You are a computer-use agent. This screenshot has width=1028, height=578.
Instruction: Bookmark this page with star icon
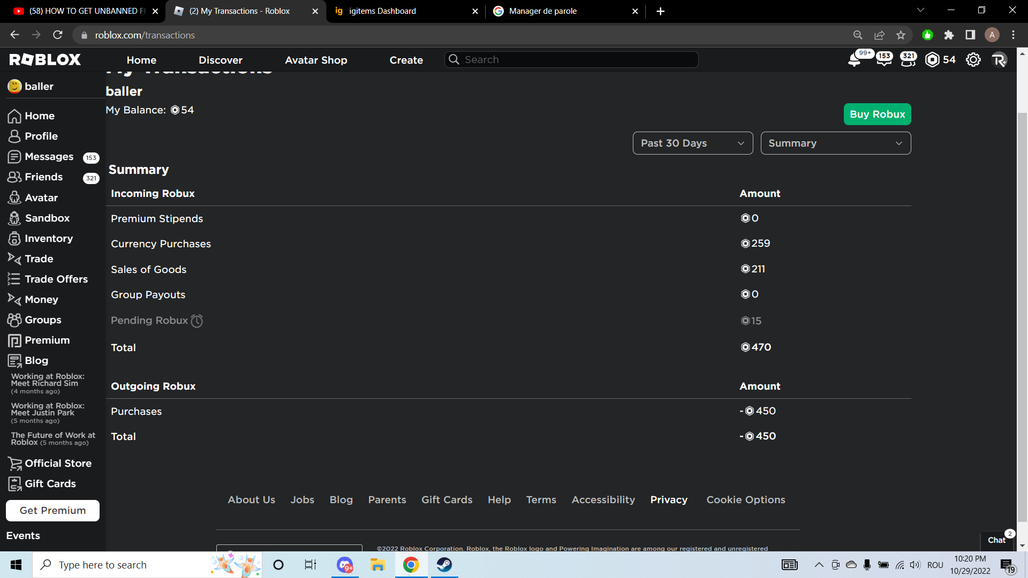click(901, 35)
